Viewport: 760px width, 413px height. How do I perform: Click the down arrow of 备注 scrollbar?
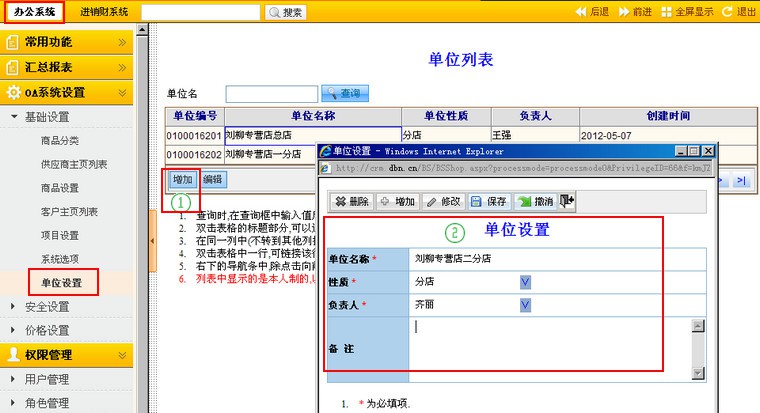pos(698,373)
